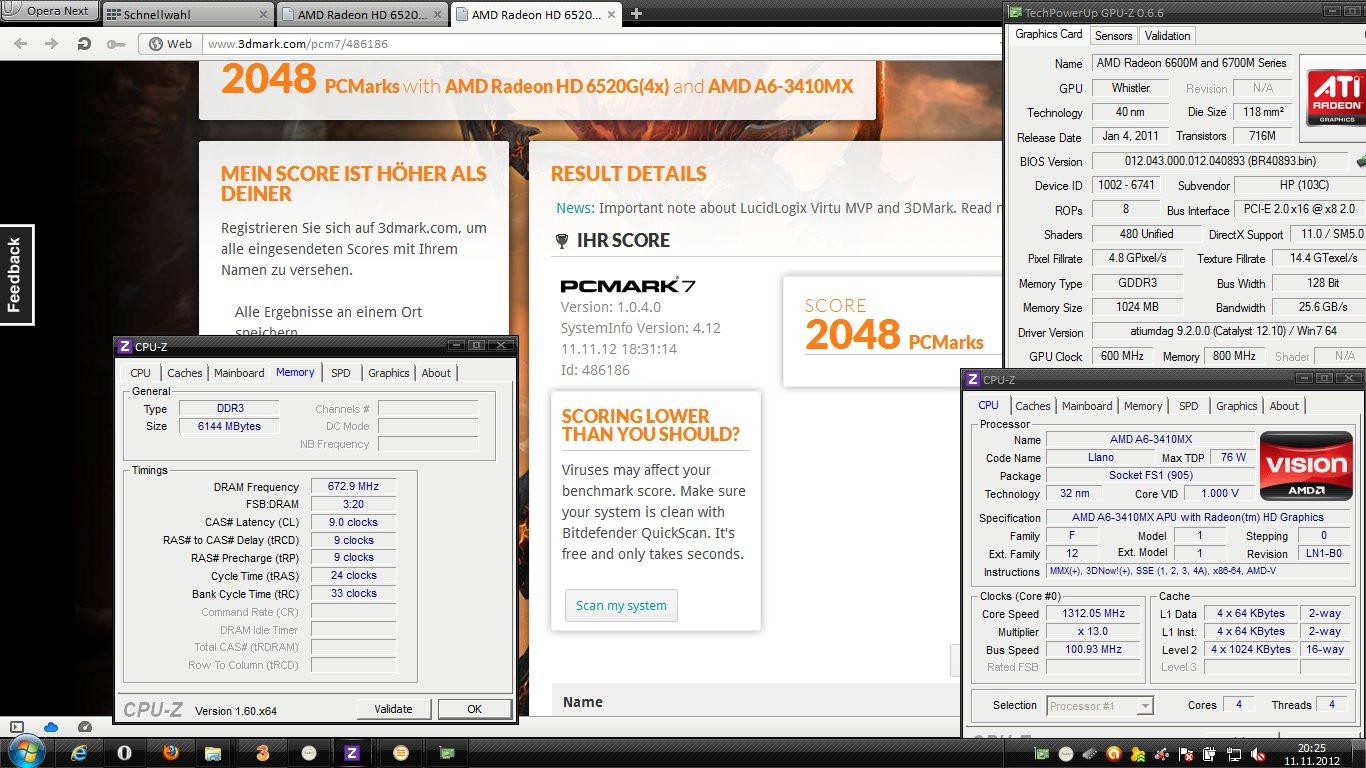Open Windows Explorer folder on taskbar
The height and width of the screenshot is (768, 1366).
point(213,752)
